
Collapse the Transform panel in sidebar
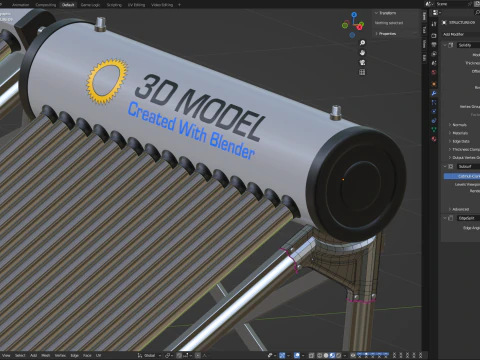tap(387, 13)
